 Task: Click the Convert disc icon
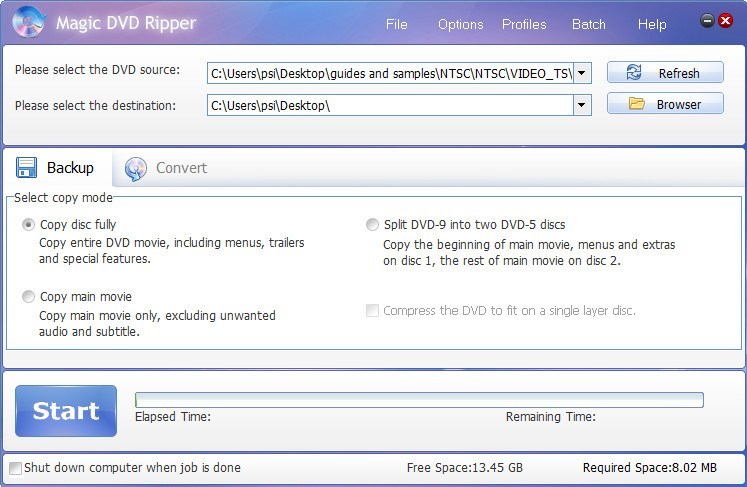(136, 169)
